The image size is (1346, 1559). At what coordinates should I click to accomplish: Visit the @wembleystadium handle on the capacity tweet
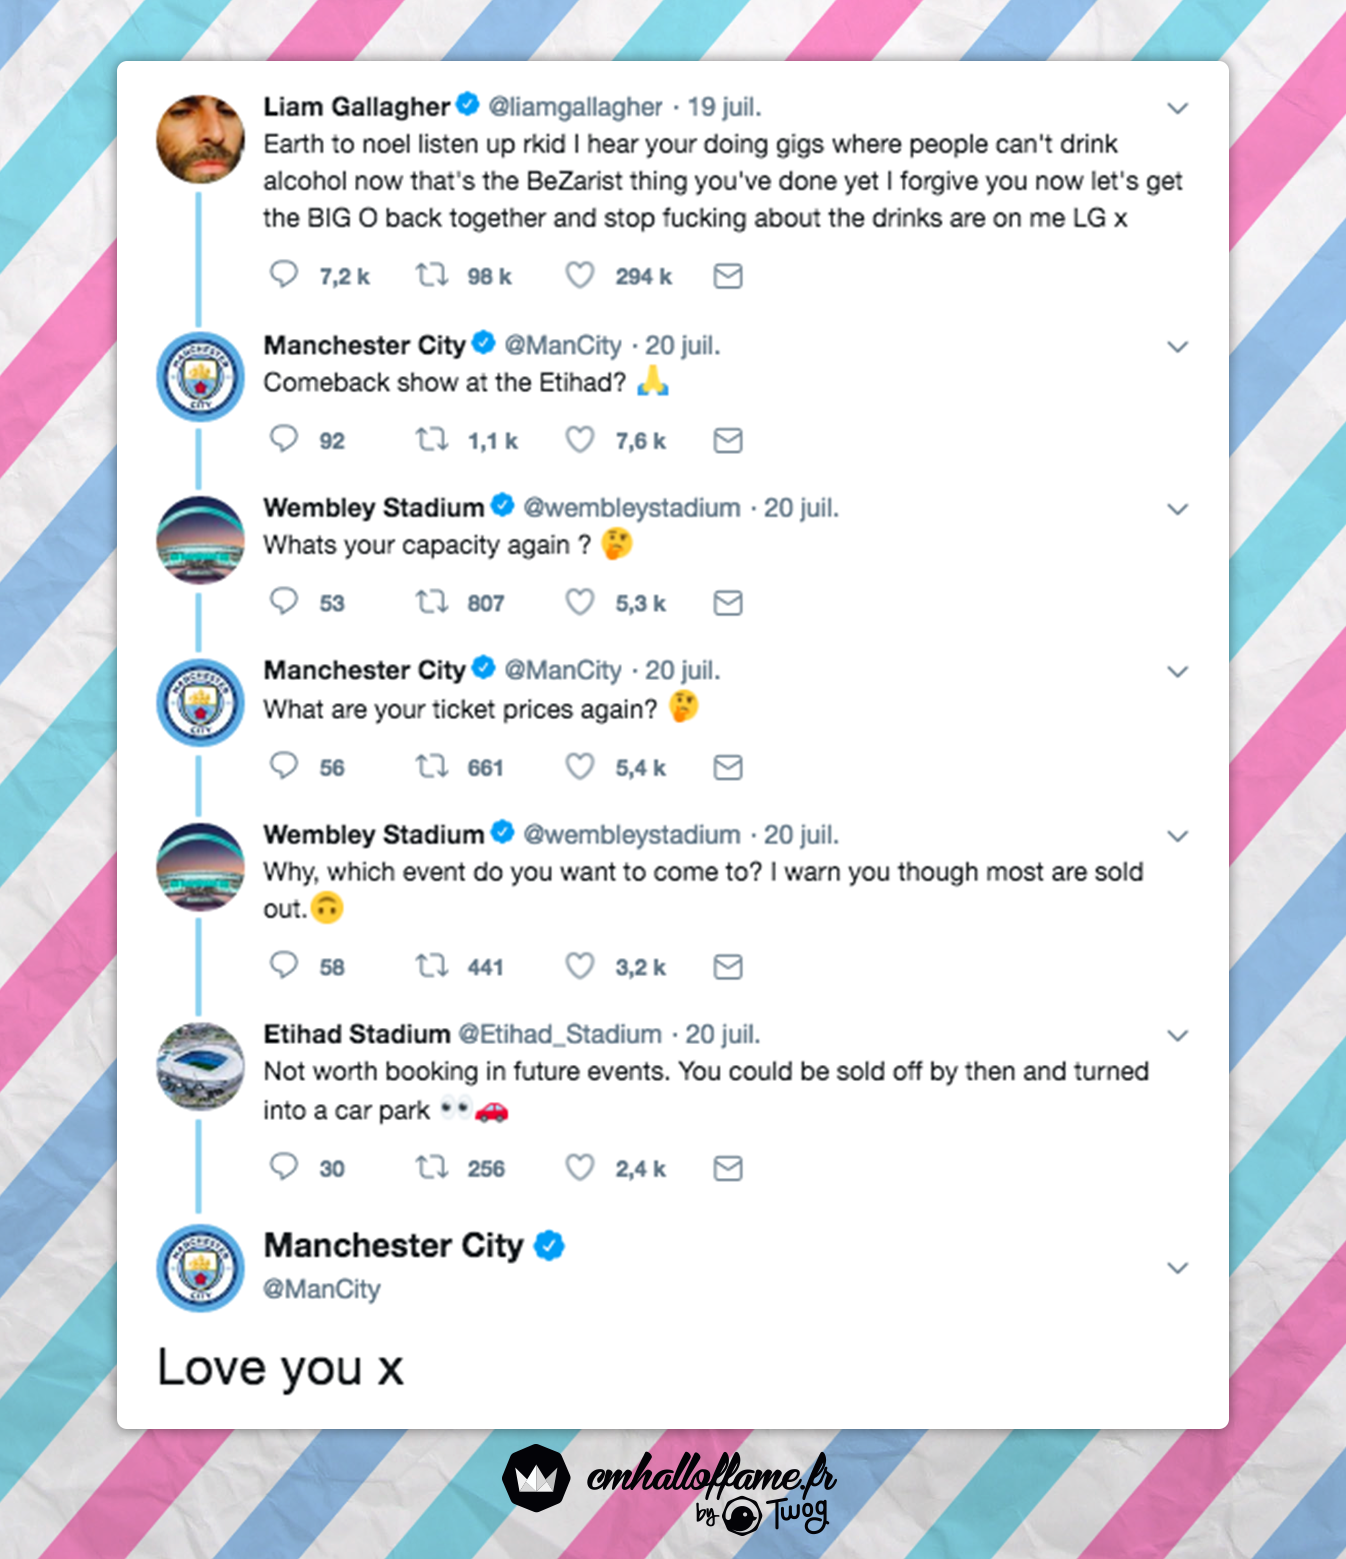[632, 508]
